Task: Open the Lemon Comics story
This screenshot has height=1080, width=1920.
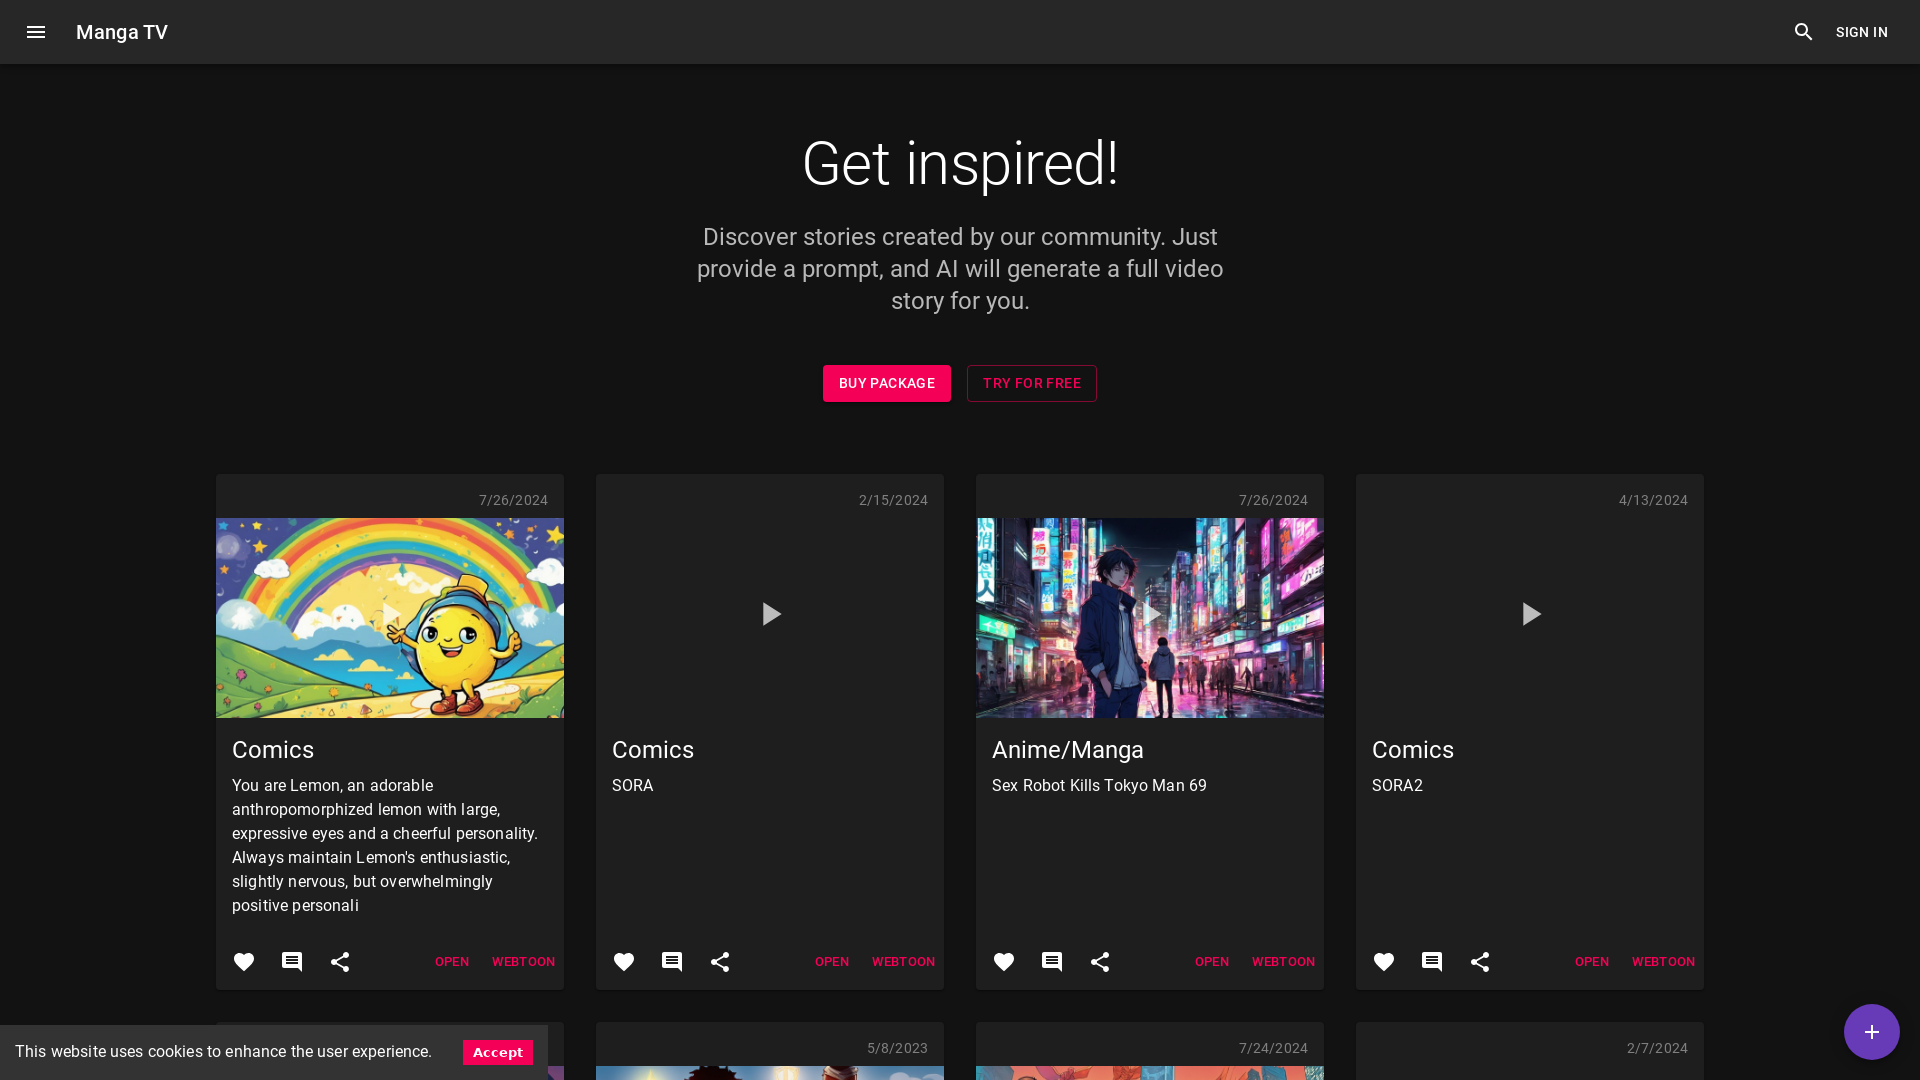Action: point(452,962)
